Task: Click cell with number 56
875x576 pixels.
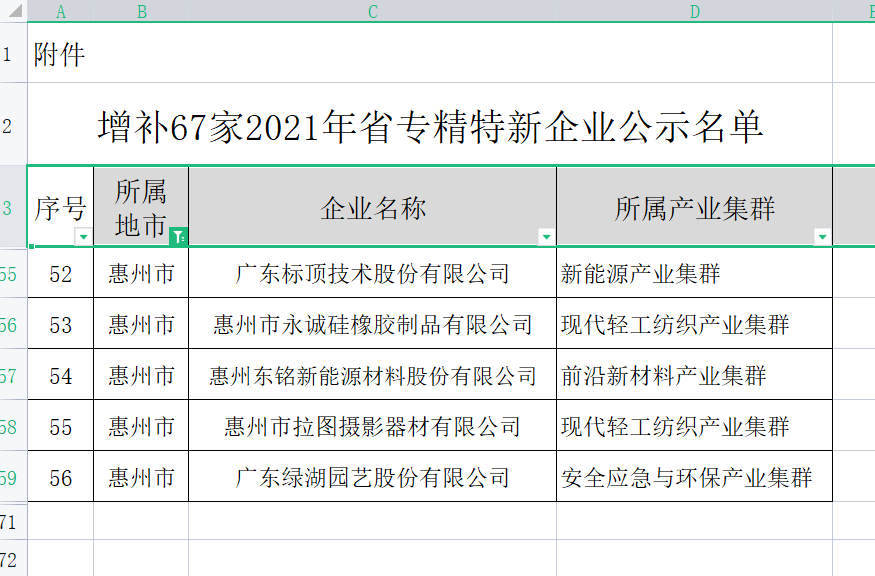Action: pos(61,477)
